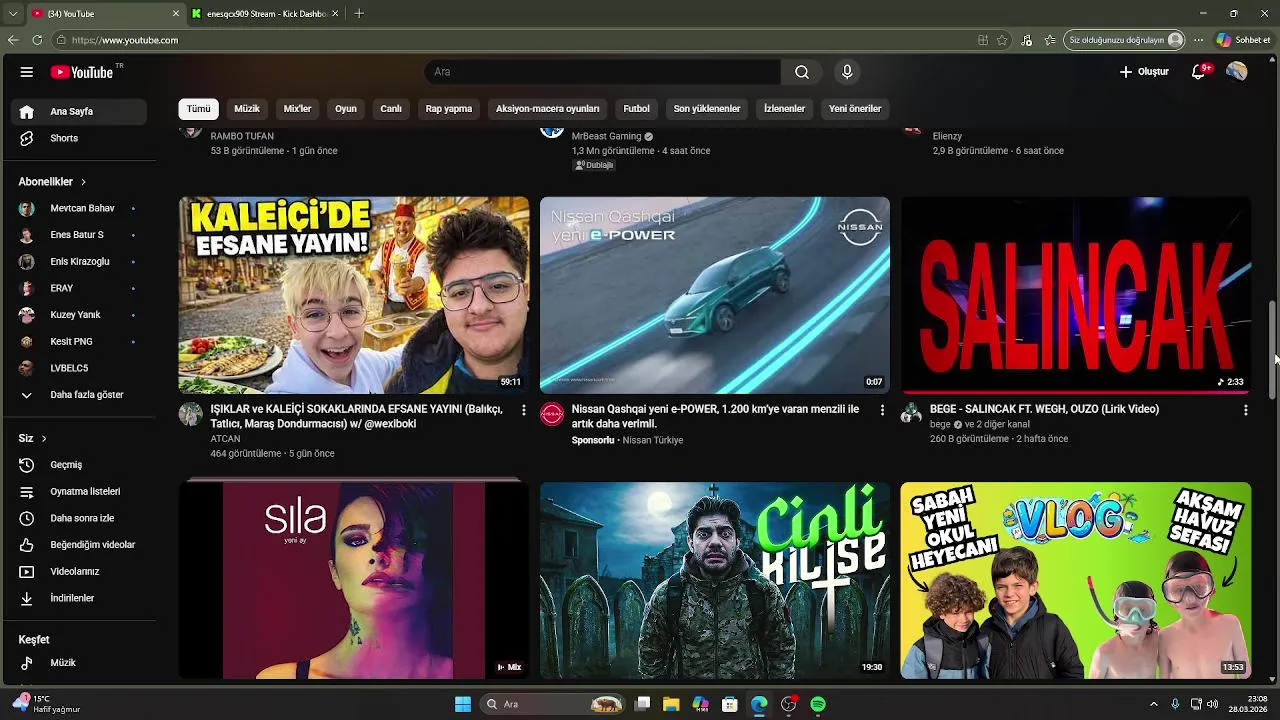The height and width of the screenshot is (720, 1280).
Task: Open ATCAN channel avatar
Action: click(x=190, y=414)
